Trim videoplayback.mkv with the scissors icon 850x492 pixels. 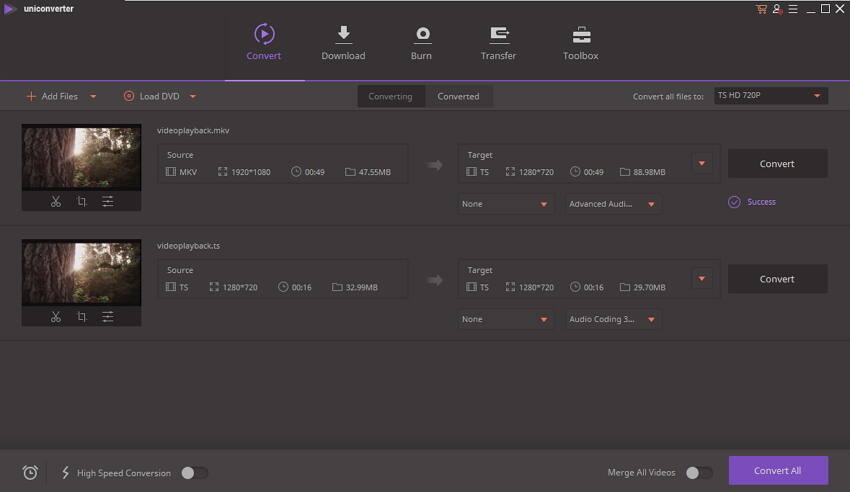coord(55,202)
